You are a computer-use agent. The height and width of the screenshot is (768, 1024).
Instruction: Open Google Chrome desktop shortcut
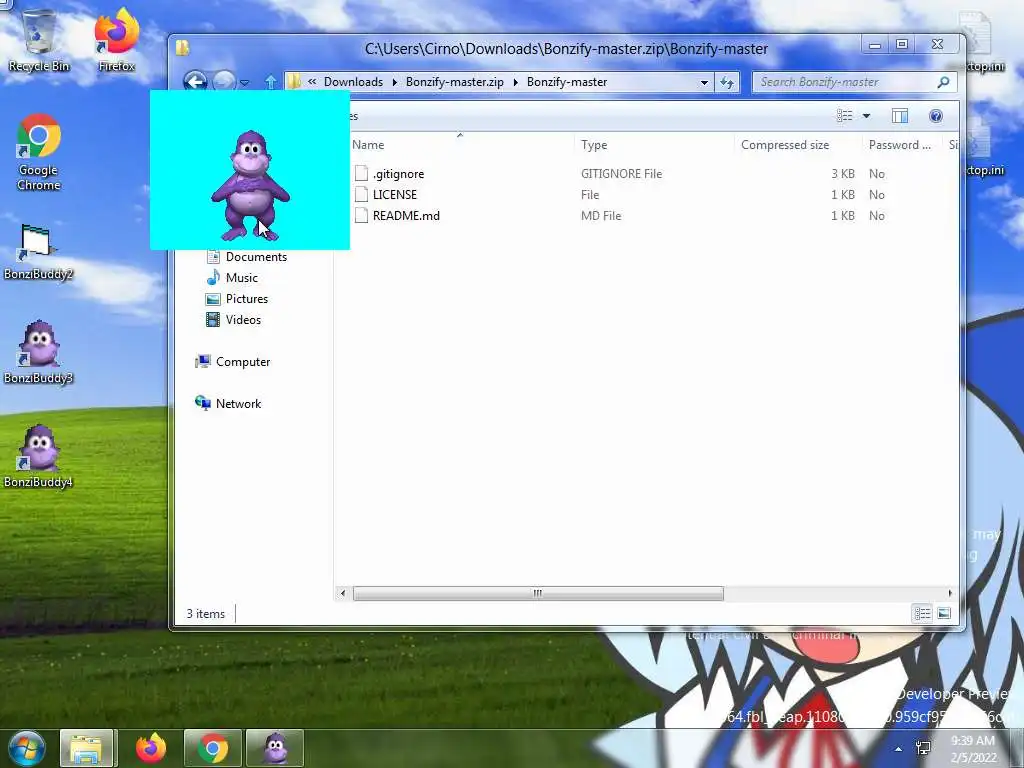[x=39, y=153]
